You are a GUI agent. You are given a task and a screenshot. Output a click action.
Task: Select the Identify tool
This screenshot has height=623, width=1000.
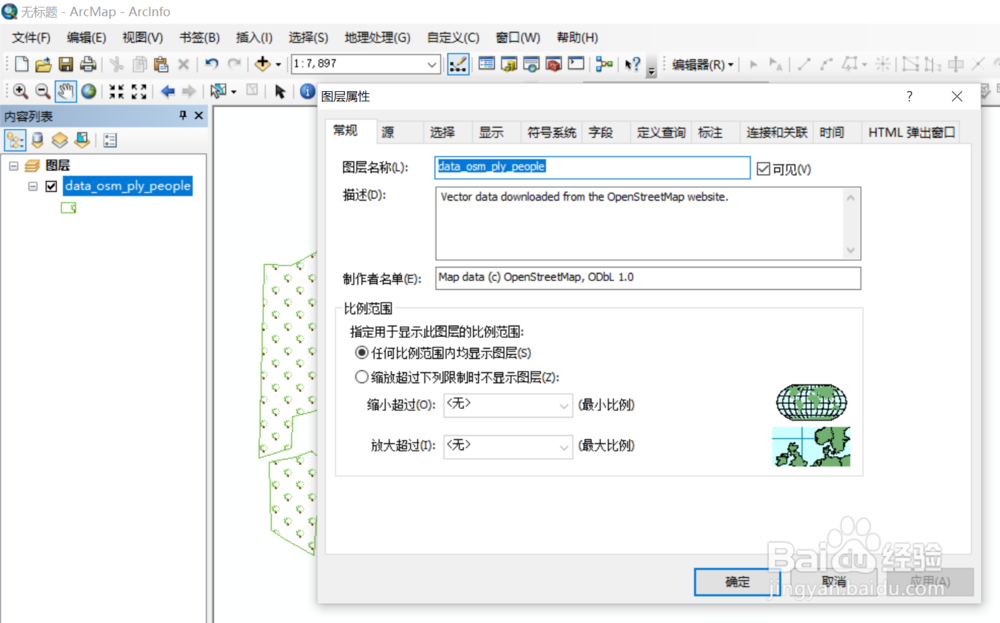[306, 91]
